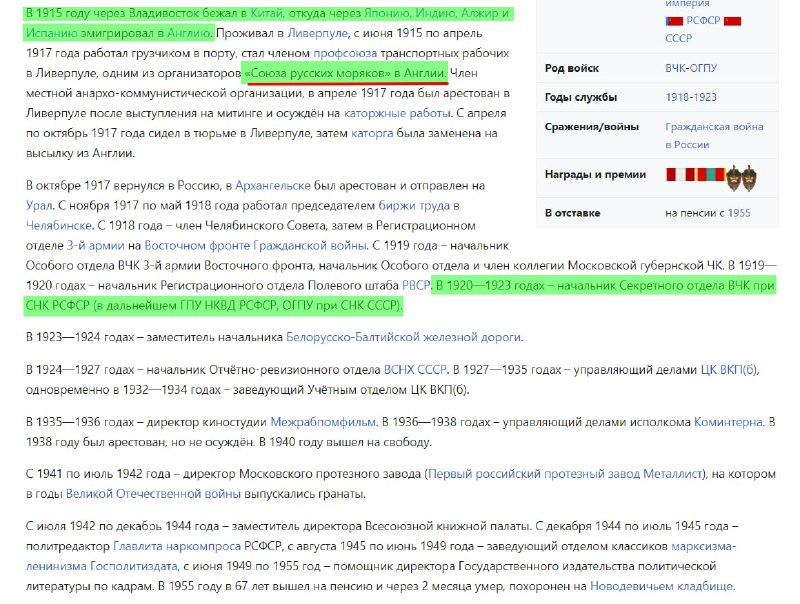This screenshot has width=800, height=604.
Task: Click the red-and-white award ribbon
Action: click(680, 175)
